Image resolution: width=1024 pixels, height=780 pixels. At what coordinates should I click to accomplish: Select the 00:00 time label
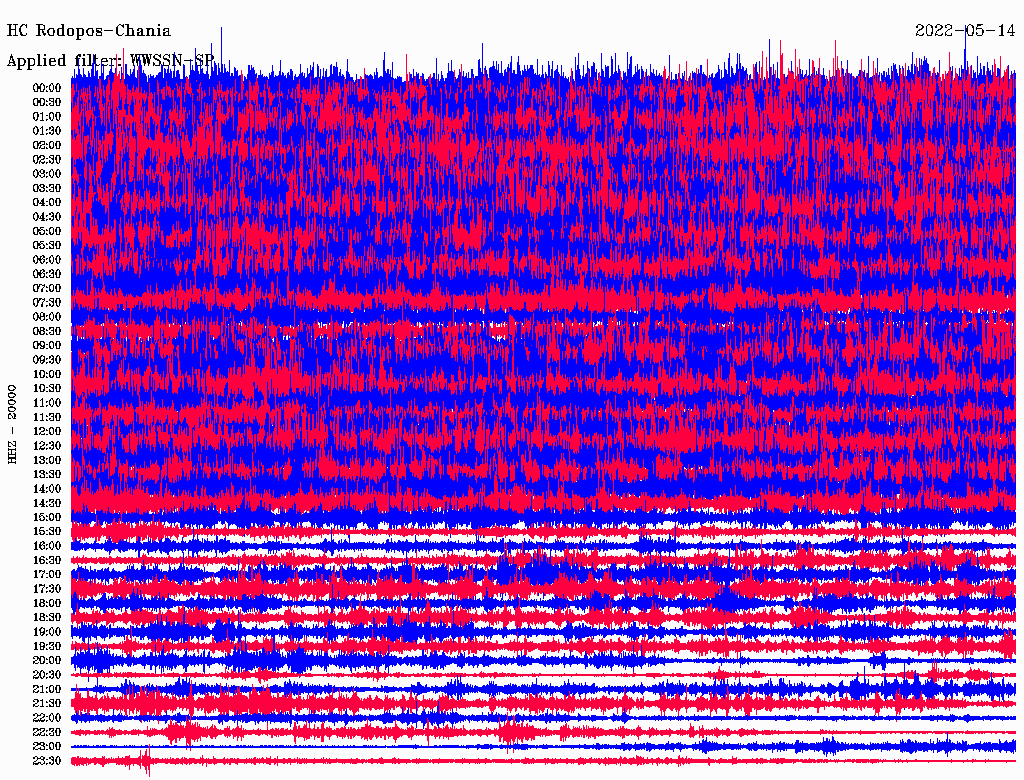coord(47,88)
